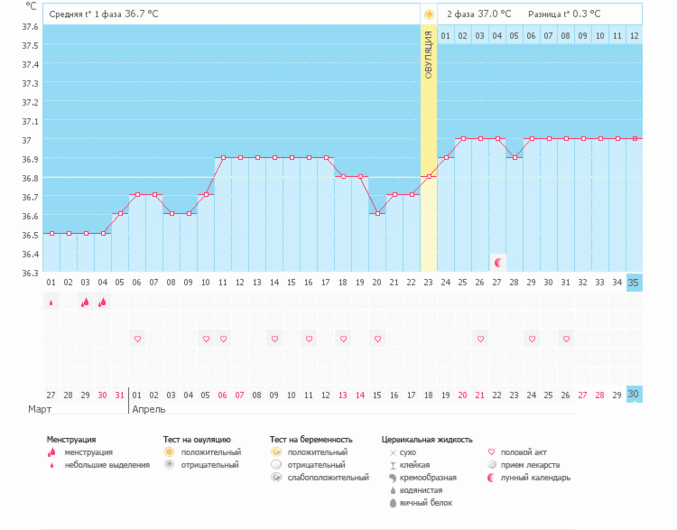Click temperature point on cycle day 20
677x530 pixels.
tap(377, 213)
